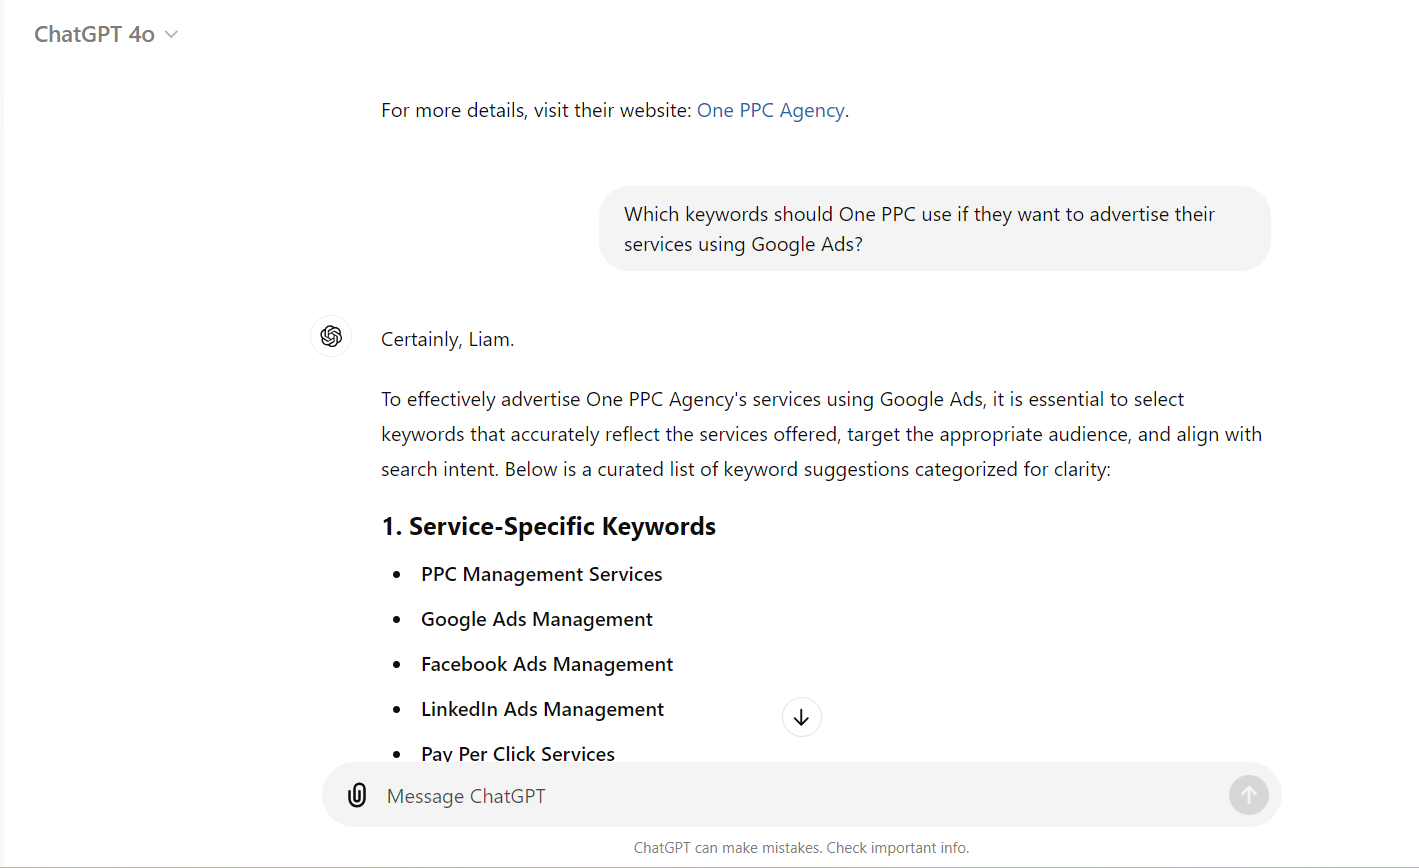Image resolution: width=1419 pixels, height=868 pixels.
Task: Open the One PPC Agency website link
Action: 770,110
